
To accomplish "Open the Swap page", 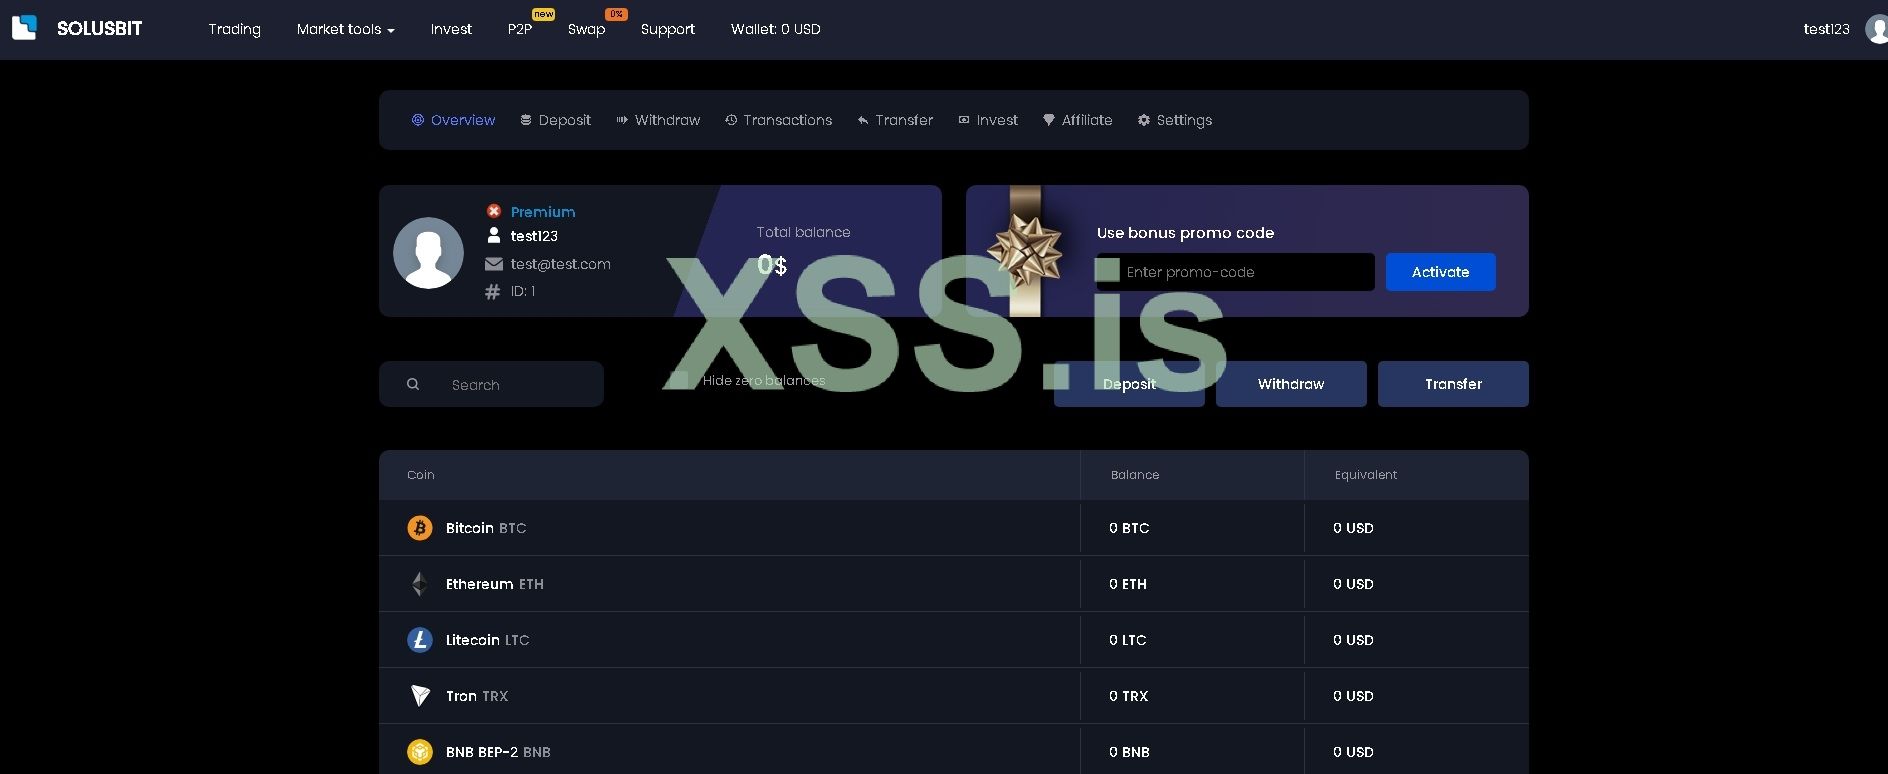I will coord(587,29).
